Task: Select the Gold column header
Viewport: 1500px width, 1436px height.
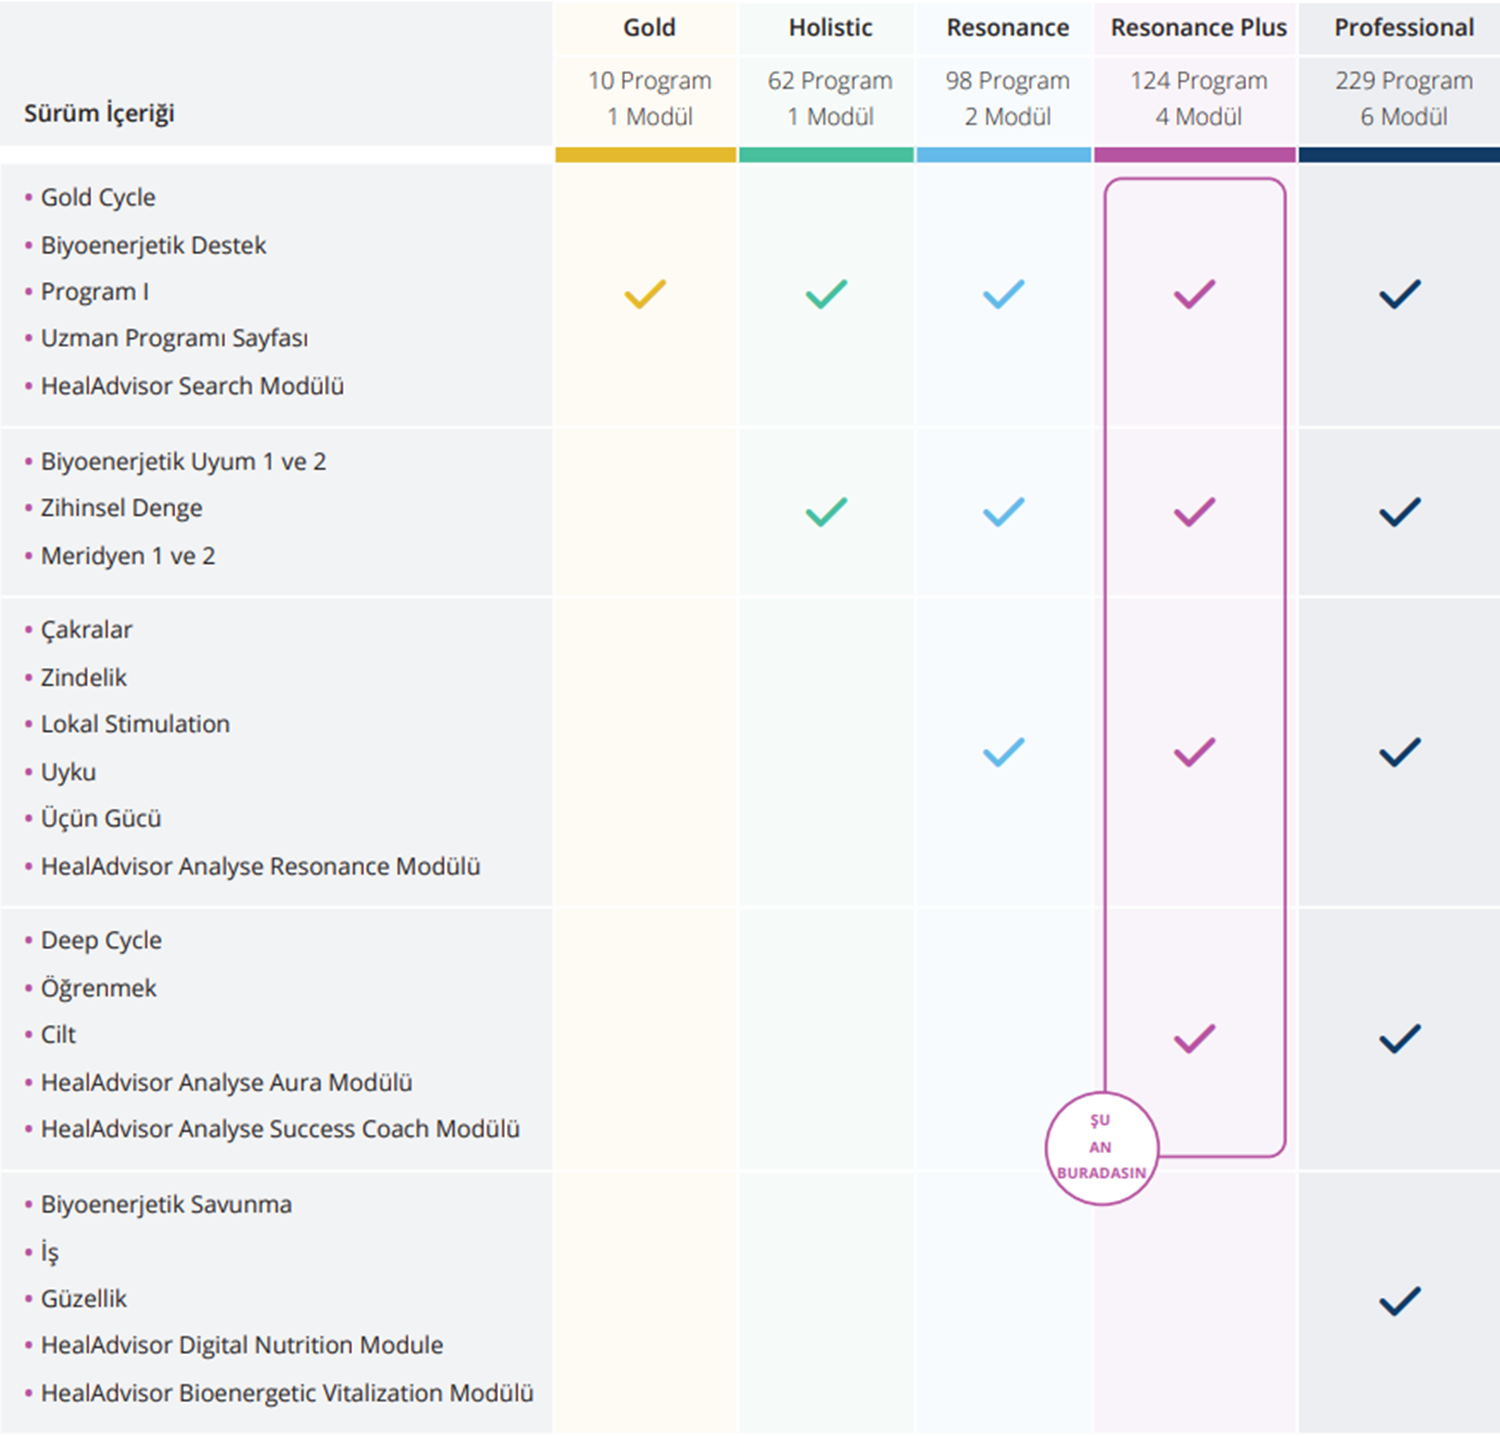Action: [x=649, y=28]
